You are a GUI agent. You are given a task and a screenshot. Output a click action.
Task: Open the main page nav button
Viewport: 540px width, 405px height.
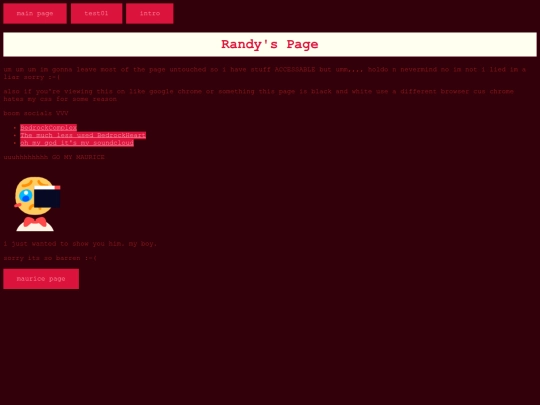point(35,13)
